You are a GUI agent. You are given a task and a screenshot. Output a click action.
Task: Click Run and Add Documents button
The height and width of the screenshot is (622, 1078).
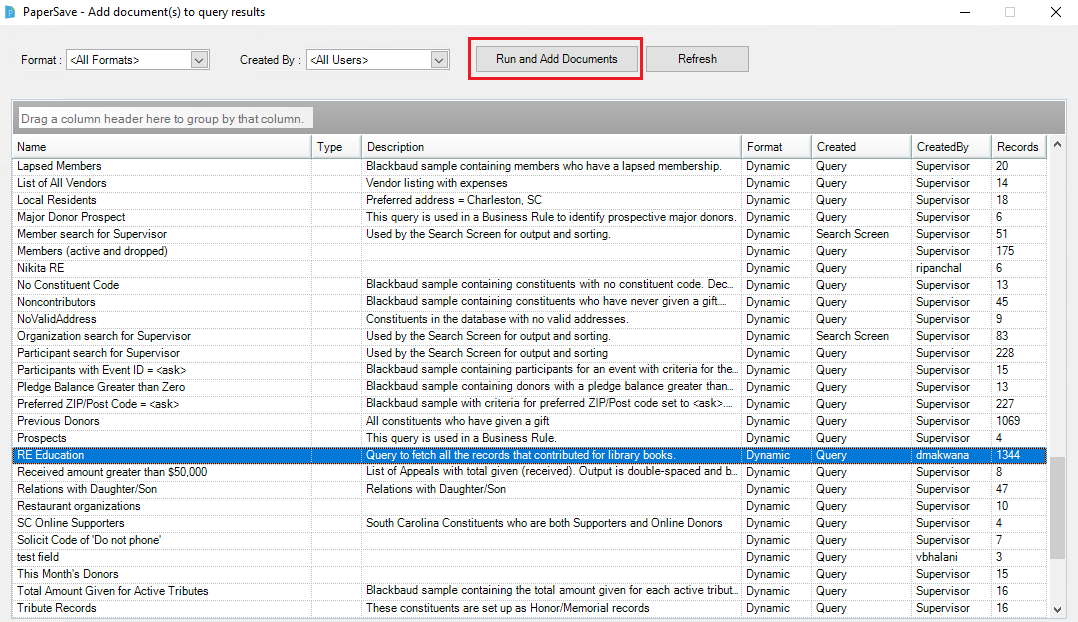(556, 59)
